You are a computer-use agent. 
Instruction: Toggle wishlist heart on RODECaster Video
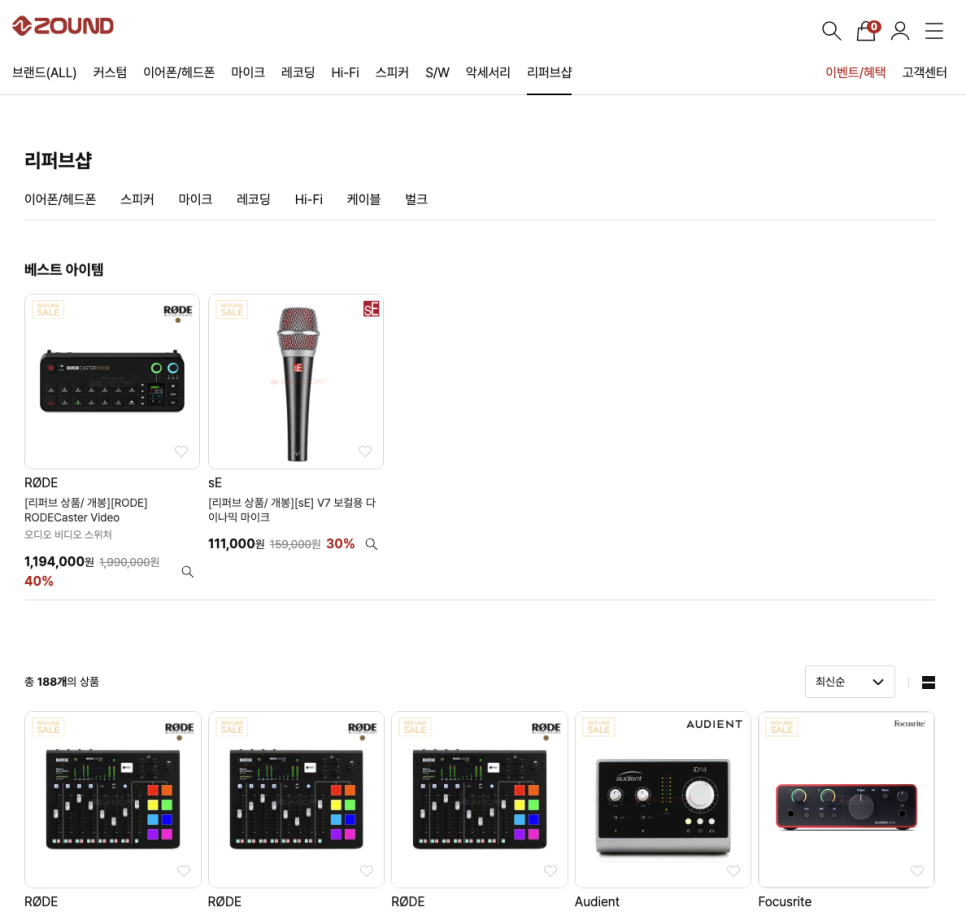pyautogui.click(x=181, y=451)
